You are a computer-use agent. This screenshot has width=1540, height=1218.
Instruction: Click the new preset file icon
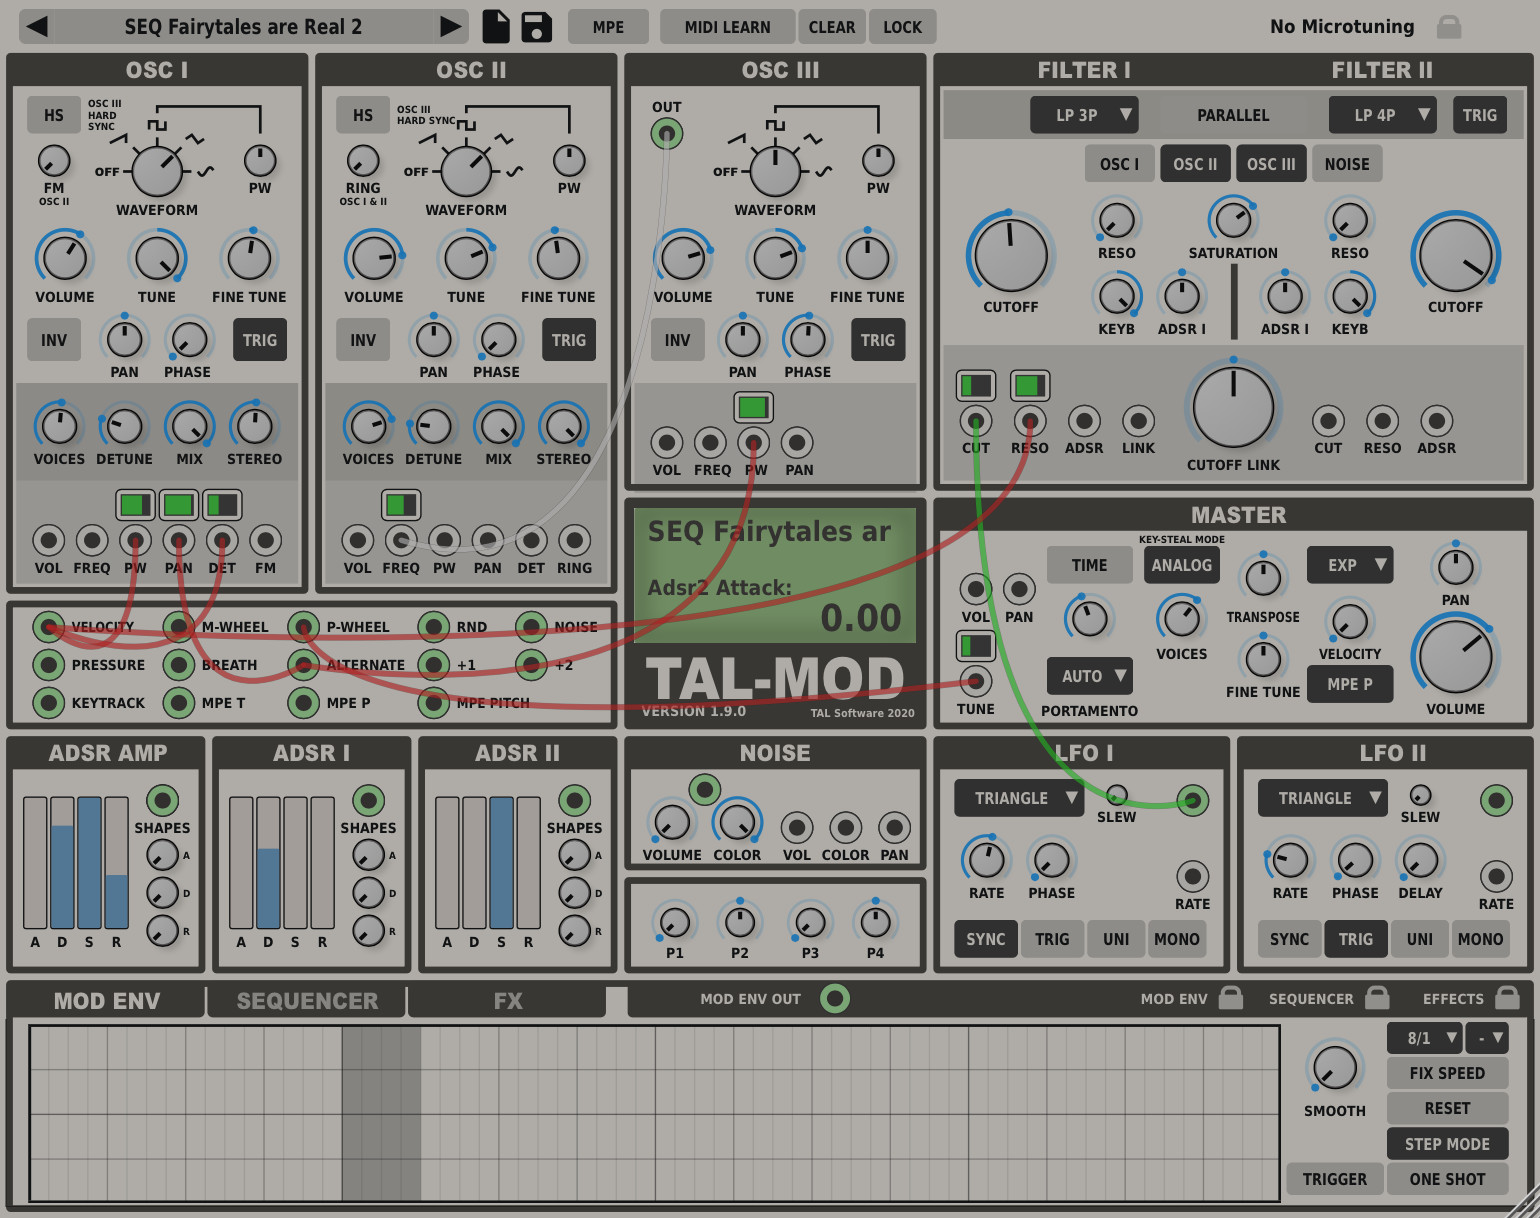click(496, 26)
